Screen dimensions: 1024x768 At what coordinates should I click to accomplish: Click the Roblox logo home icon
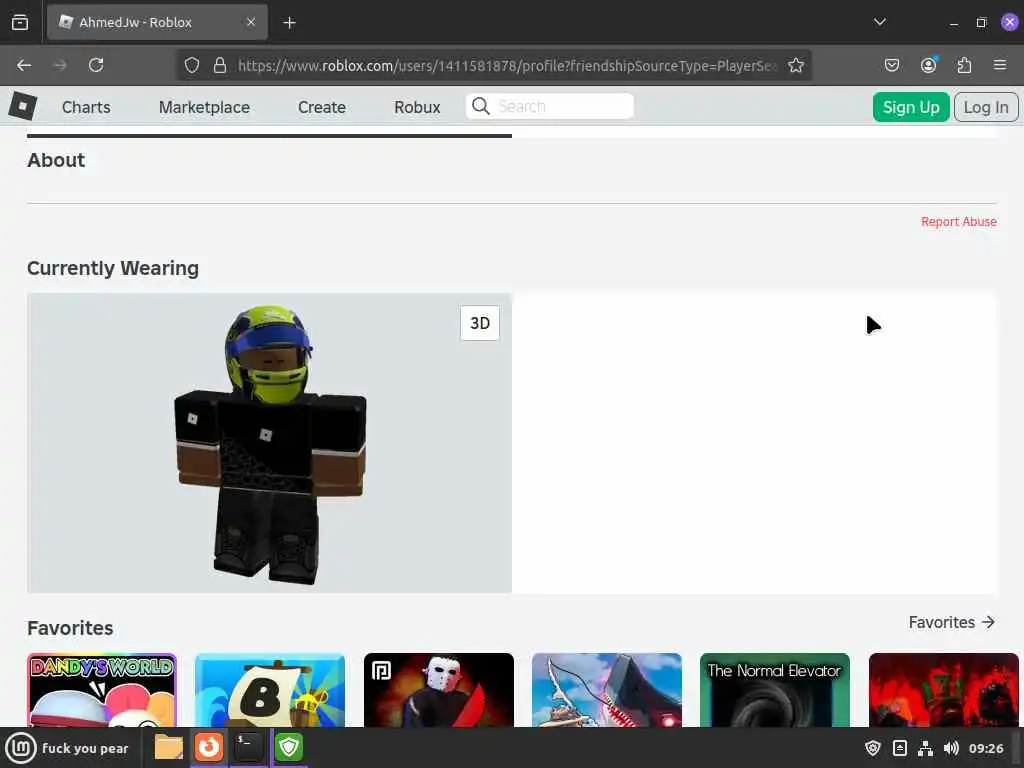pyautogui.click(x=22, y=106)
